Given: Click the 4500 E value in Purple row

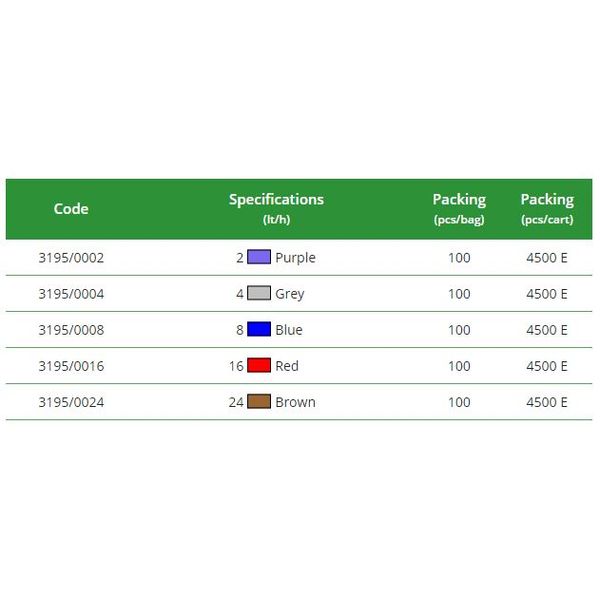Looking at the screenshot, I should [547, 258].
